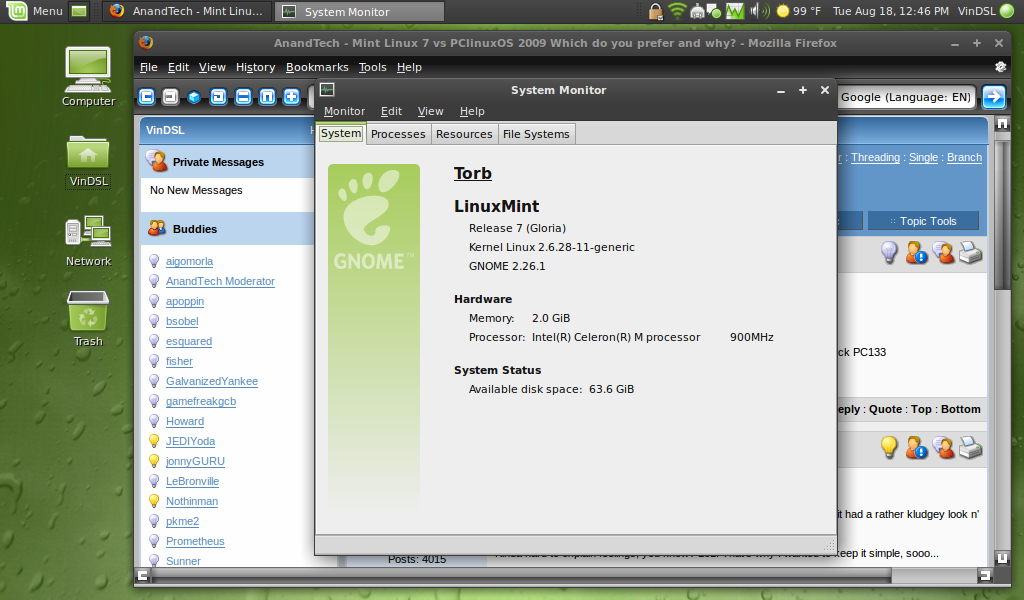This screenshot has height=600, width=1024.
Task: Open the Help menu in System Monitor
Action: pos(472,111)
